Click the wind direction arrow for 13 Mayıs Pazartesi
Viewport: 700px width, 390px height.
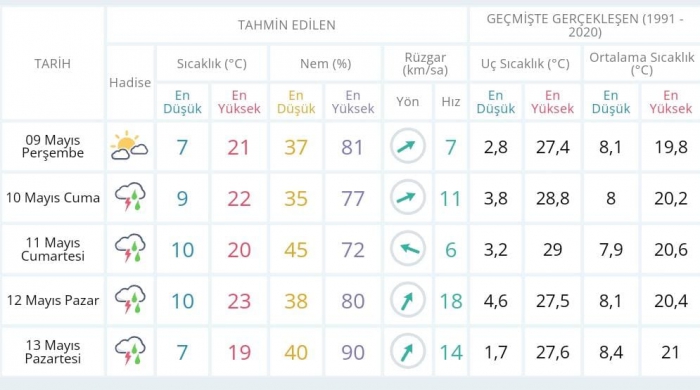point(408,351)
